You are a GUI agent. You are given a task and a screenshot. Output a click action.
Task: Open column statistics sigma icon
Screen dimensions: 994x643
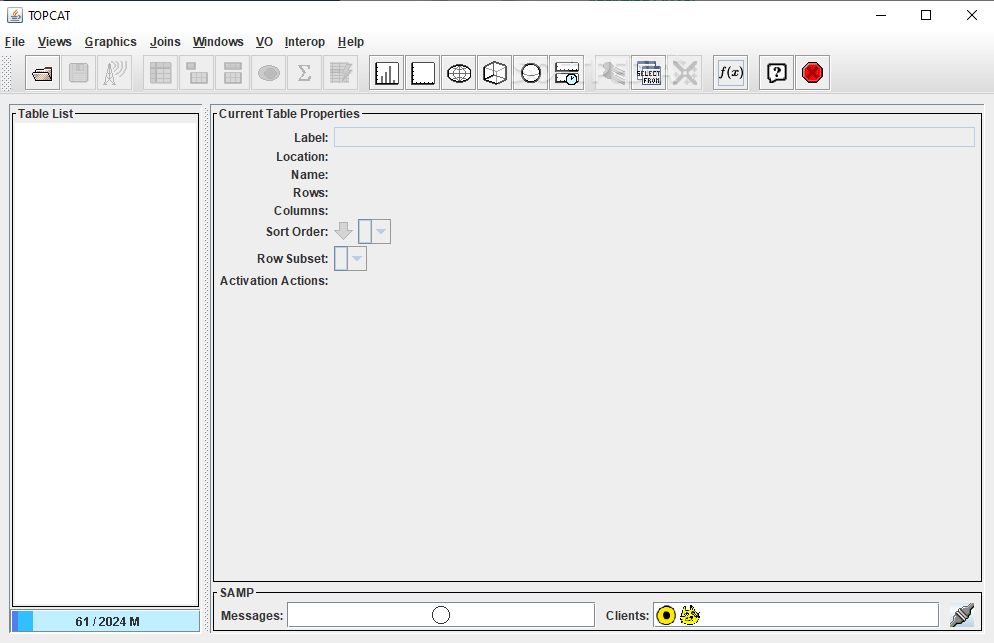pos(305,73)
